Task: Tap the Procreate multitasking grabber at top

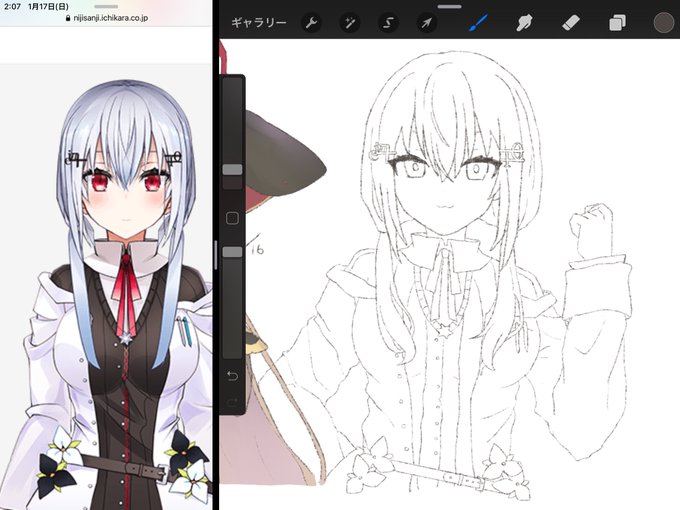Action: 449,7
